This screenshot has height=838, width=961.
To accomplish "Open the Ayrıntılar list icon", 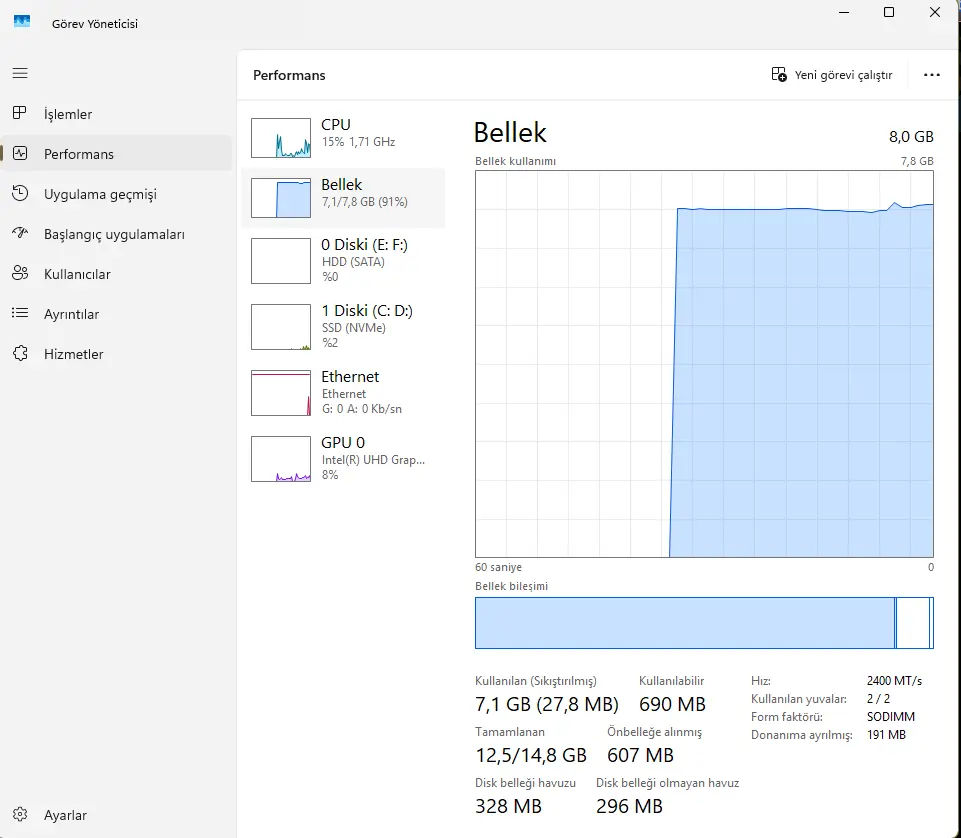I will (x=20, y=313).
